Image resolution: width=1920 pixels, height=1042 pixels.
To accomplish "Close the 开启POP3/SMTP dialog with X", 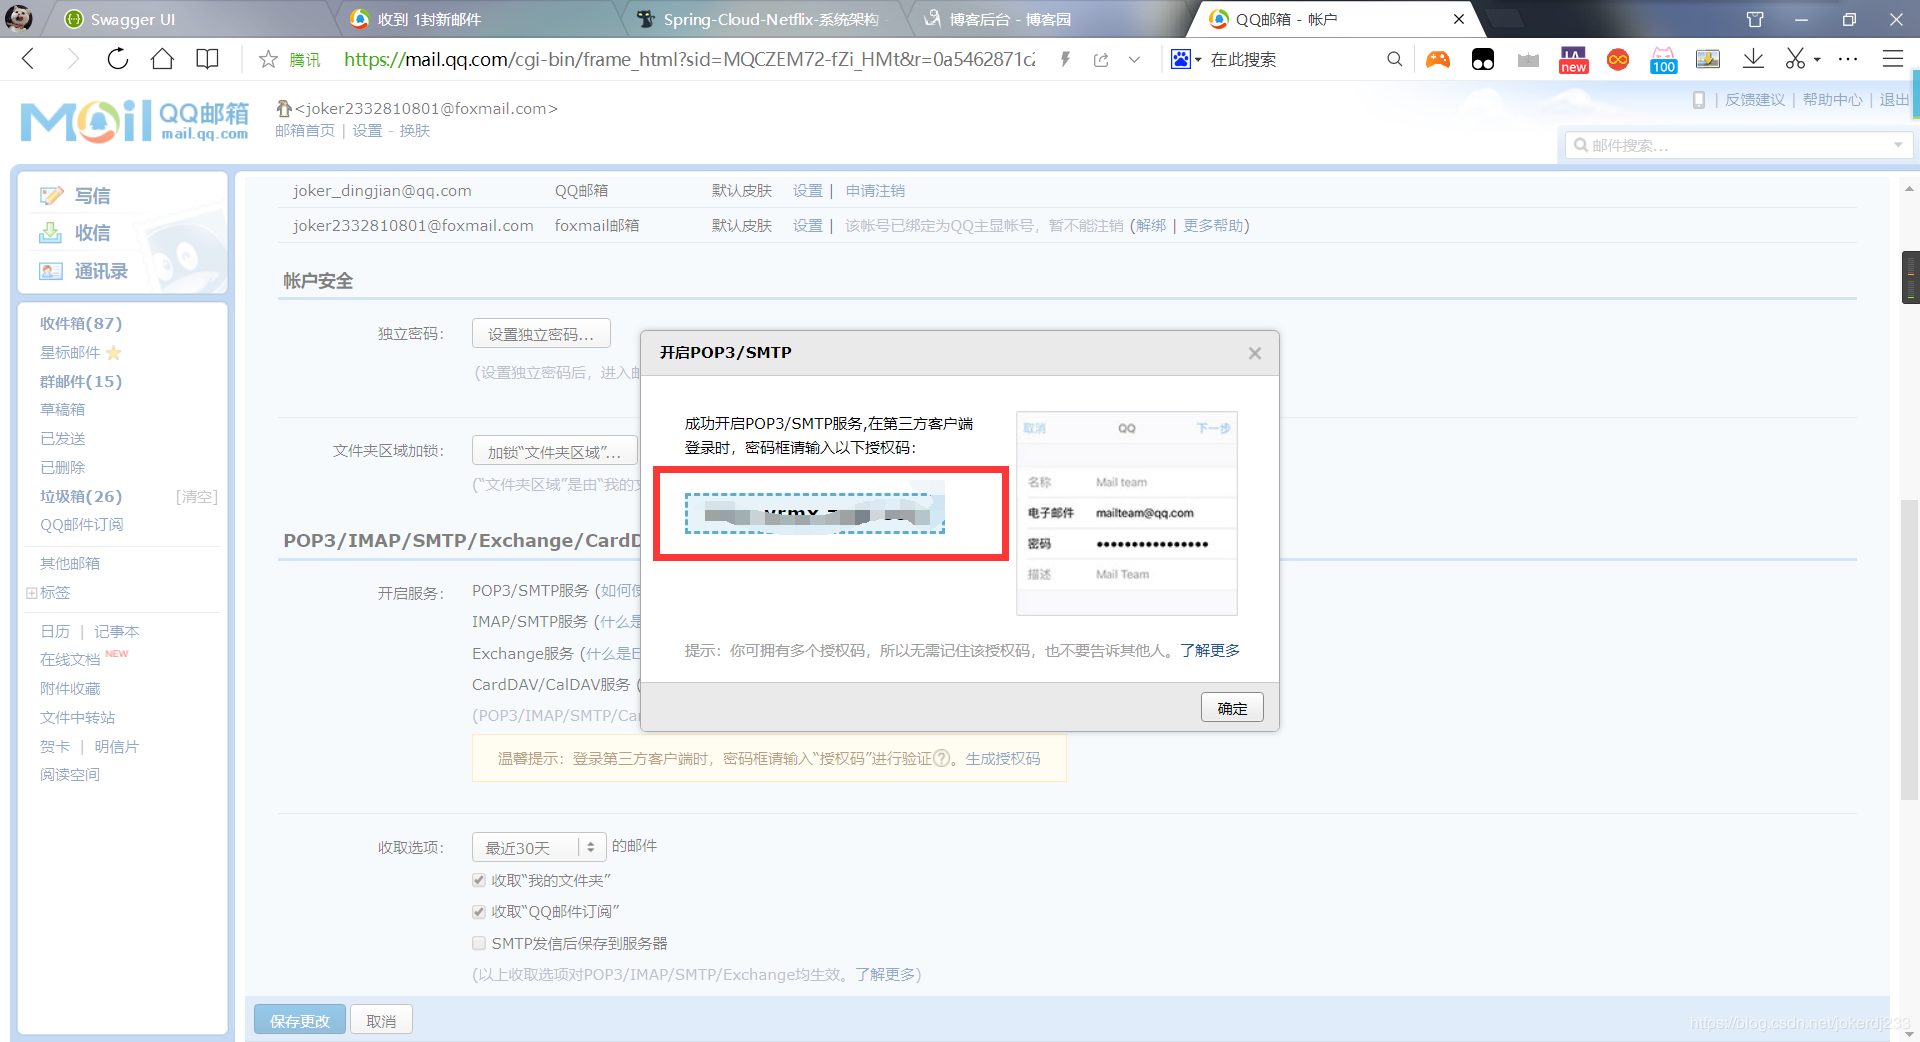I will tap(1255, 353).
